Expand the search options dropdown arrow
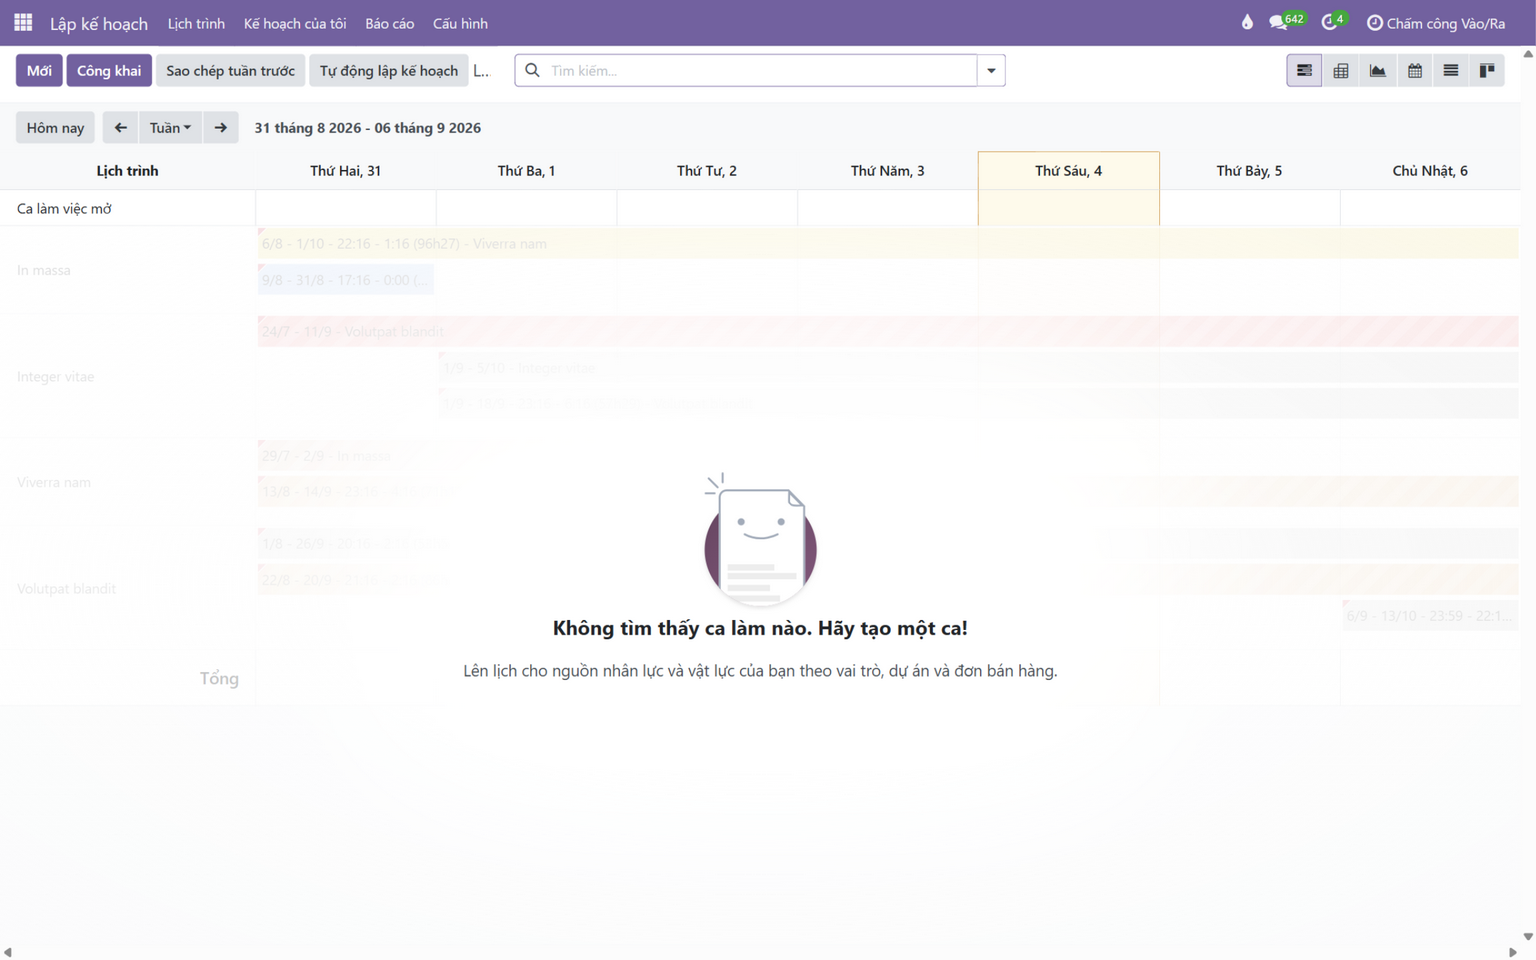1536x960 pixels. 991,70
